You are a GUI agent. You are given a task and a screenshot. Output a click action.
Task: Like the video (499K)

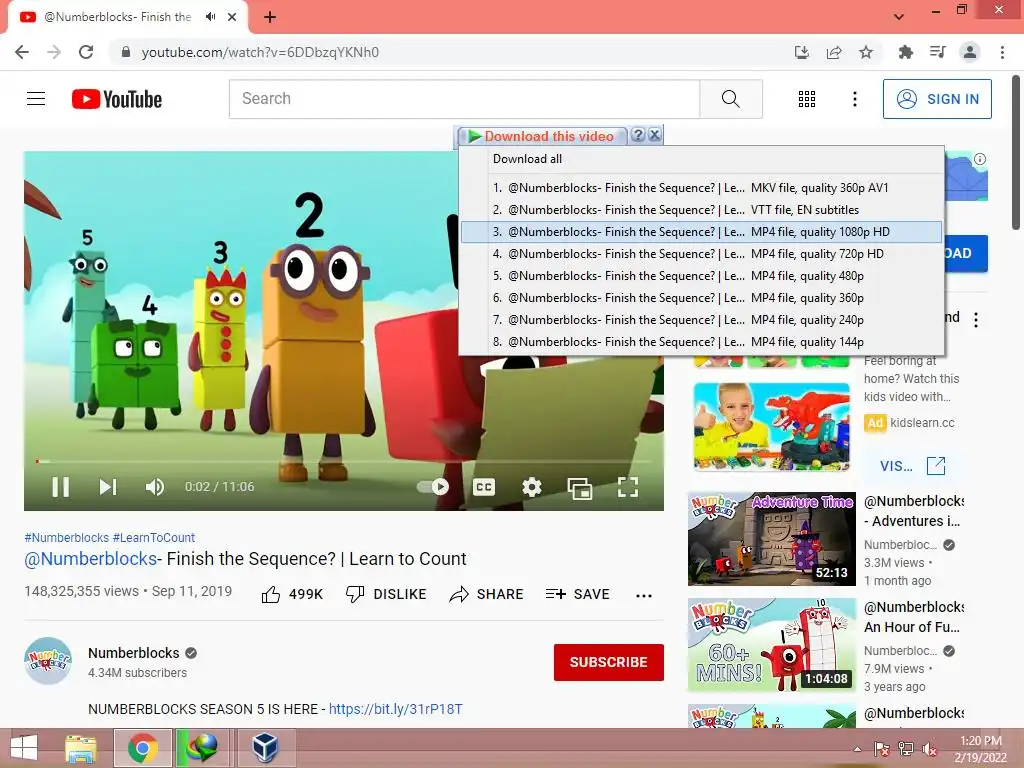tap(292, 594)
